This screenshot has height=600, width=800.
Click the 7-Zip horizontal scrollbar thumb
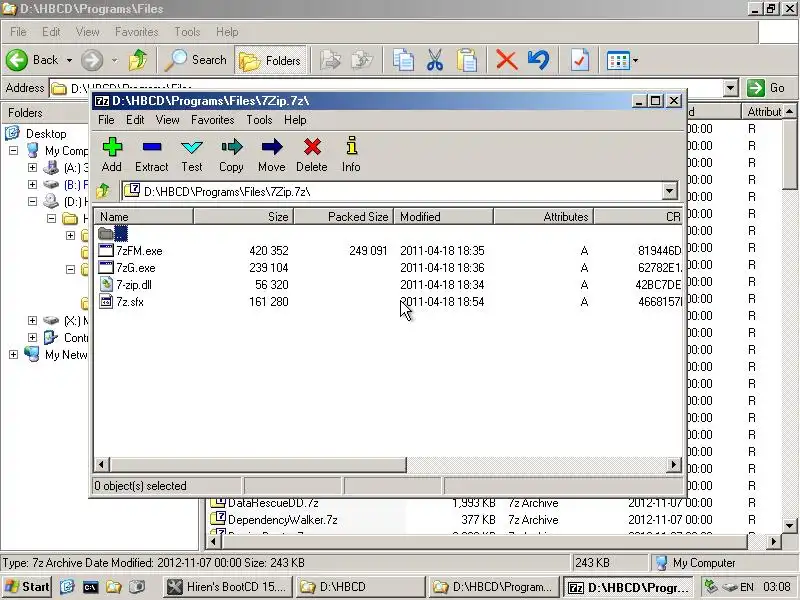pos(258,464)
